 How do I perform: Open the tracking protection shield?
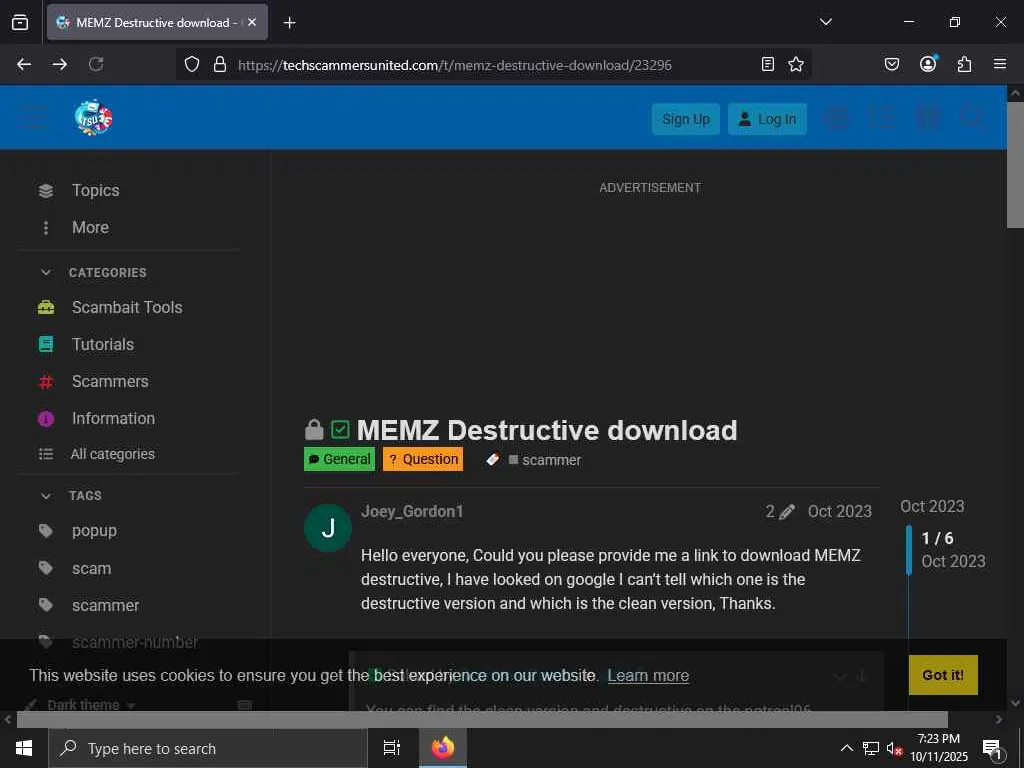coord(191,64)
